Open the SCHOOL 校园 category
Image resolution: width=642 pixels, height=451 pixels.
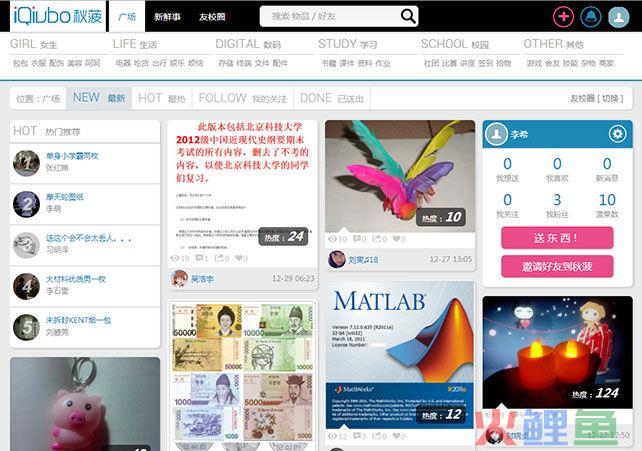coord(455,44)
